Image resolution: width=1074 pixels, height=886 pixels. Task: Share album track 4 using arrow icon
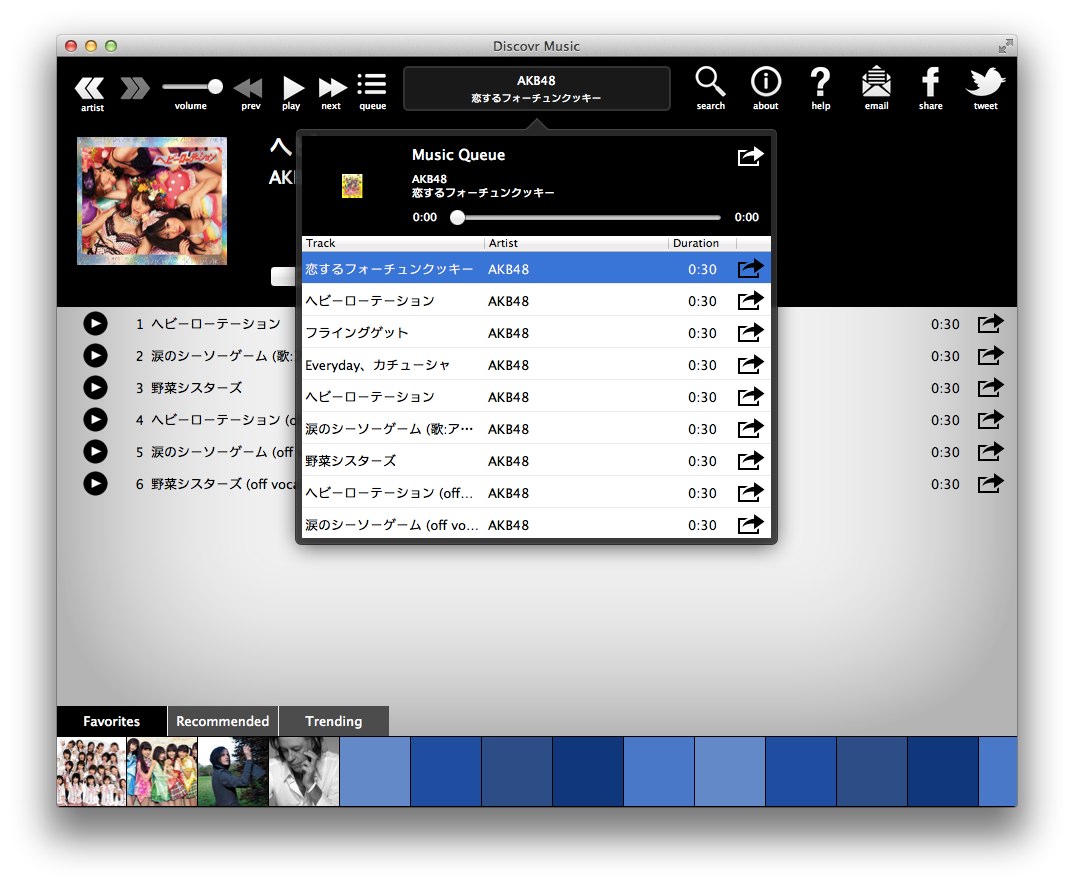coord(990,420)
